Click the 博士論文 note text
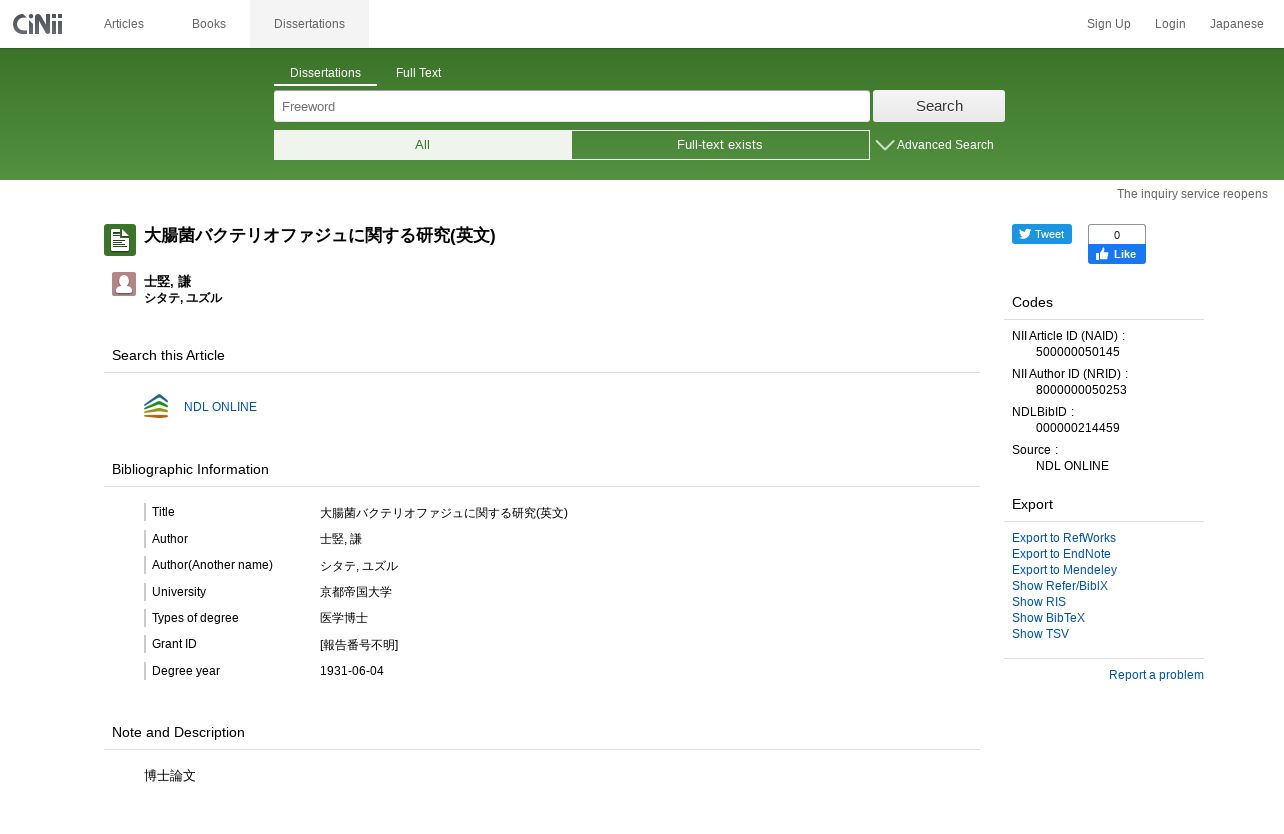1284x834 pixels. 170,776
